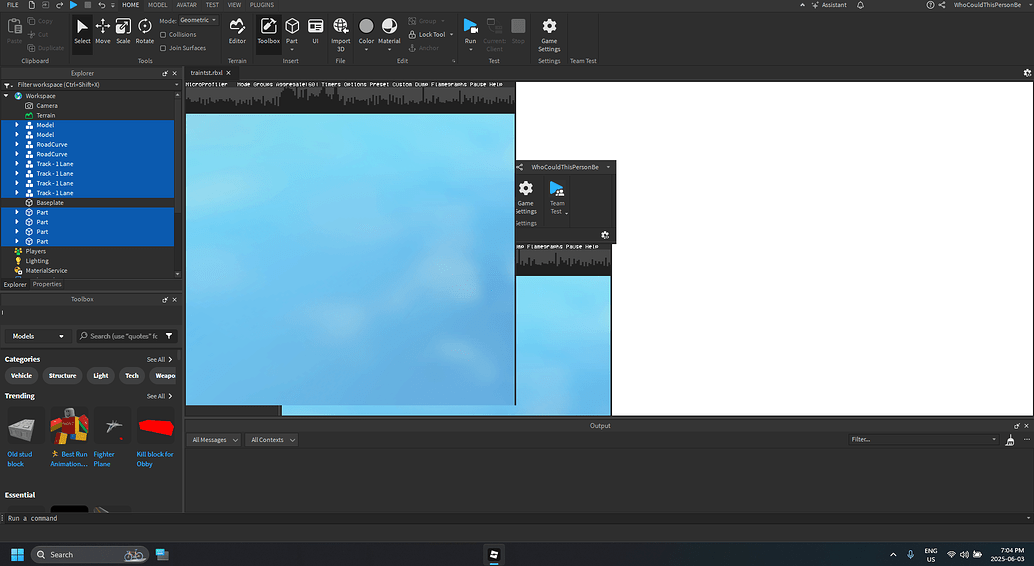Viewport: 1034px width, 566px height.
Task: Activate the Scale tool
Action: coord(123,32)
